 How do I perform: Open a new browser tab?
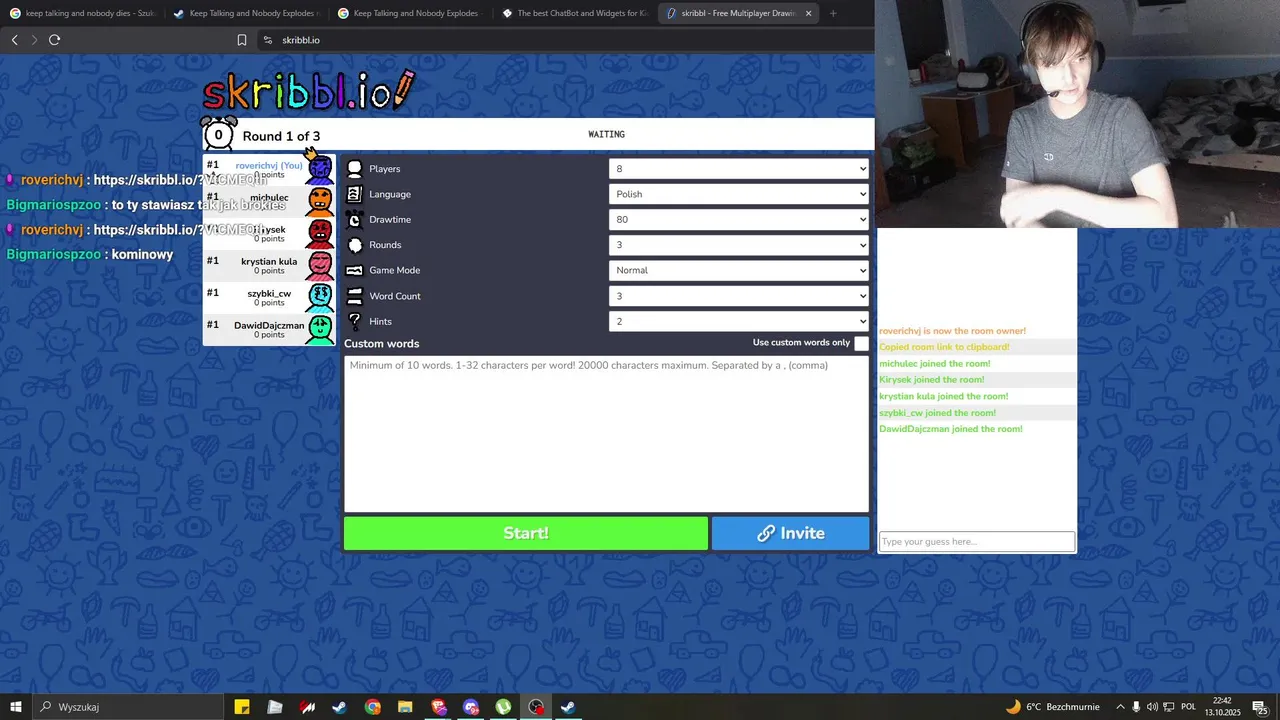click(x=833, y=13)
